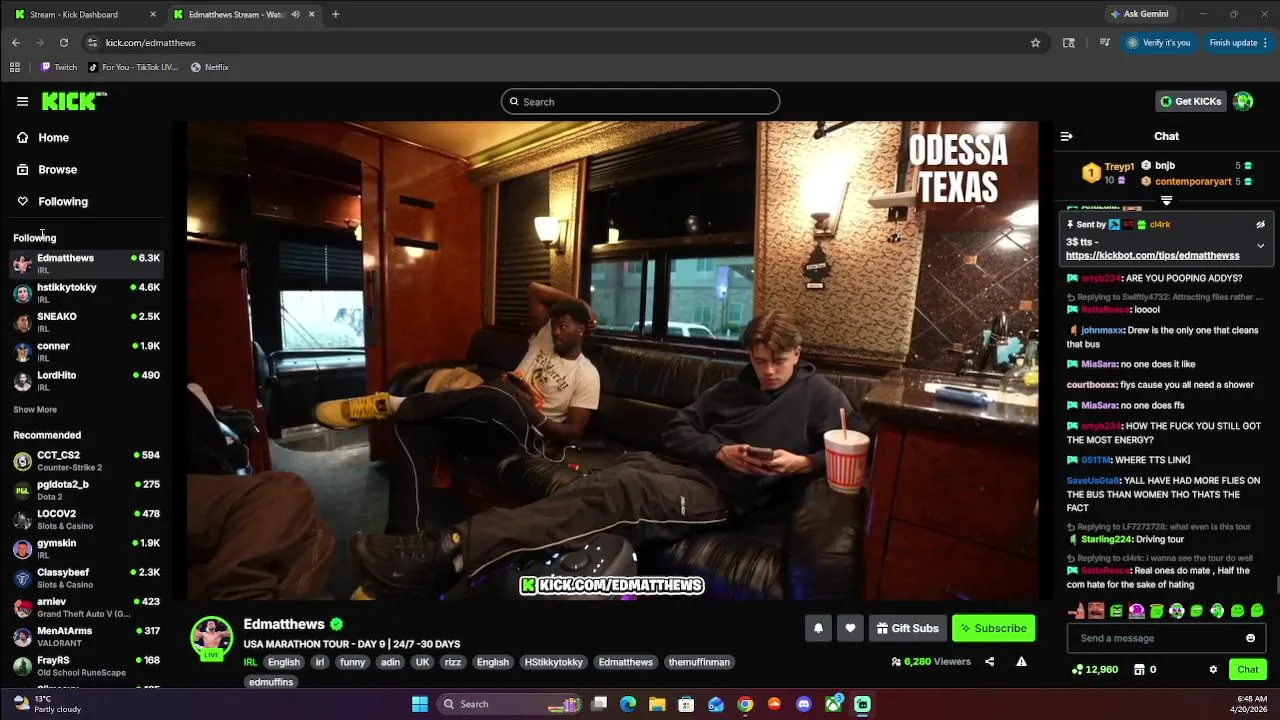Screen dimensions: 1280x720
Task: Expand the pinned message chevron
Action: click(1260, 245)
